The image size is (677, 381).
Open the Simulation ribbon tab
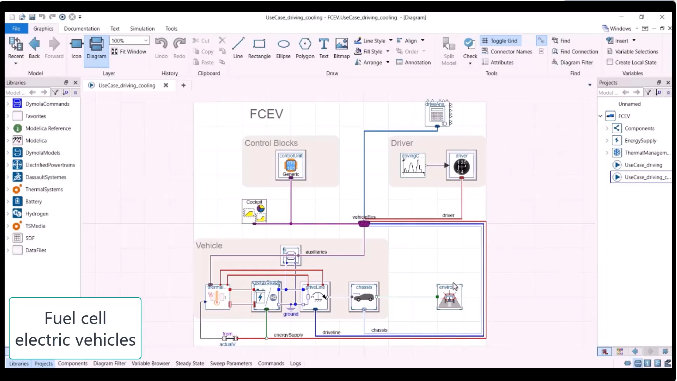pos(142,29)
